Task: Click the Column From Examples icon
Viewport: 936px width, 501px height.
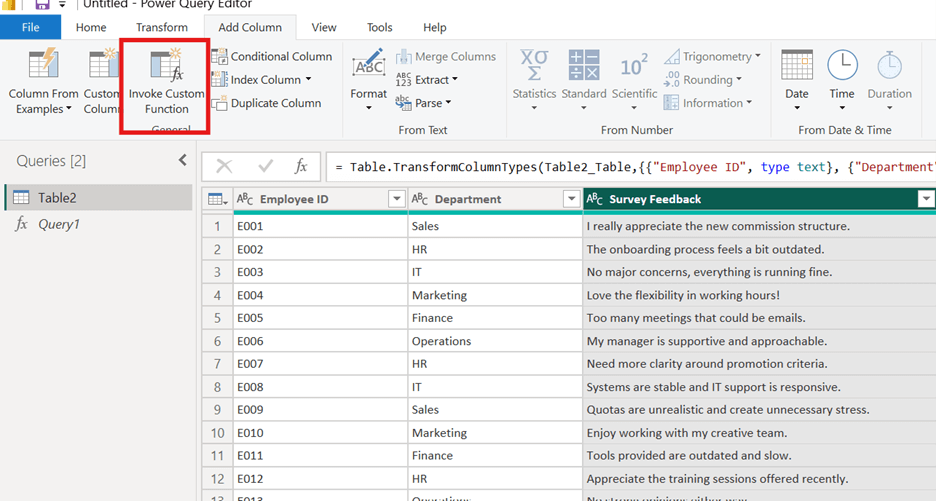Action: coord(44,64)
